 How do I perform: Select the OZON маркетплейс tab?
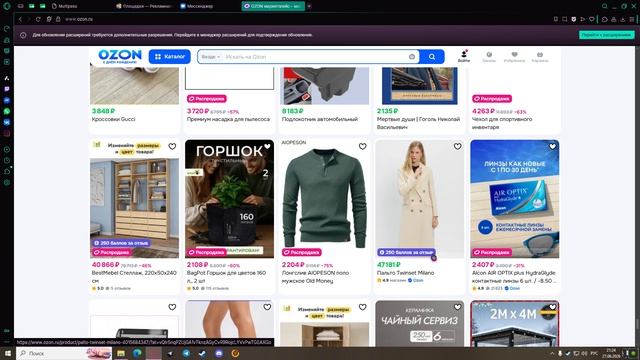click(273, 6)
